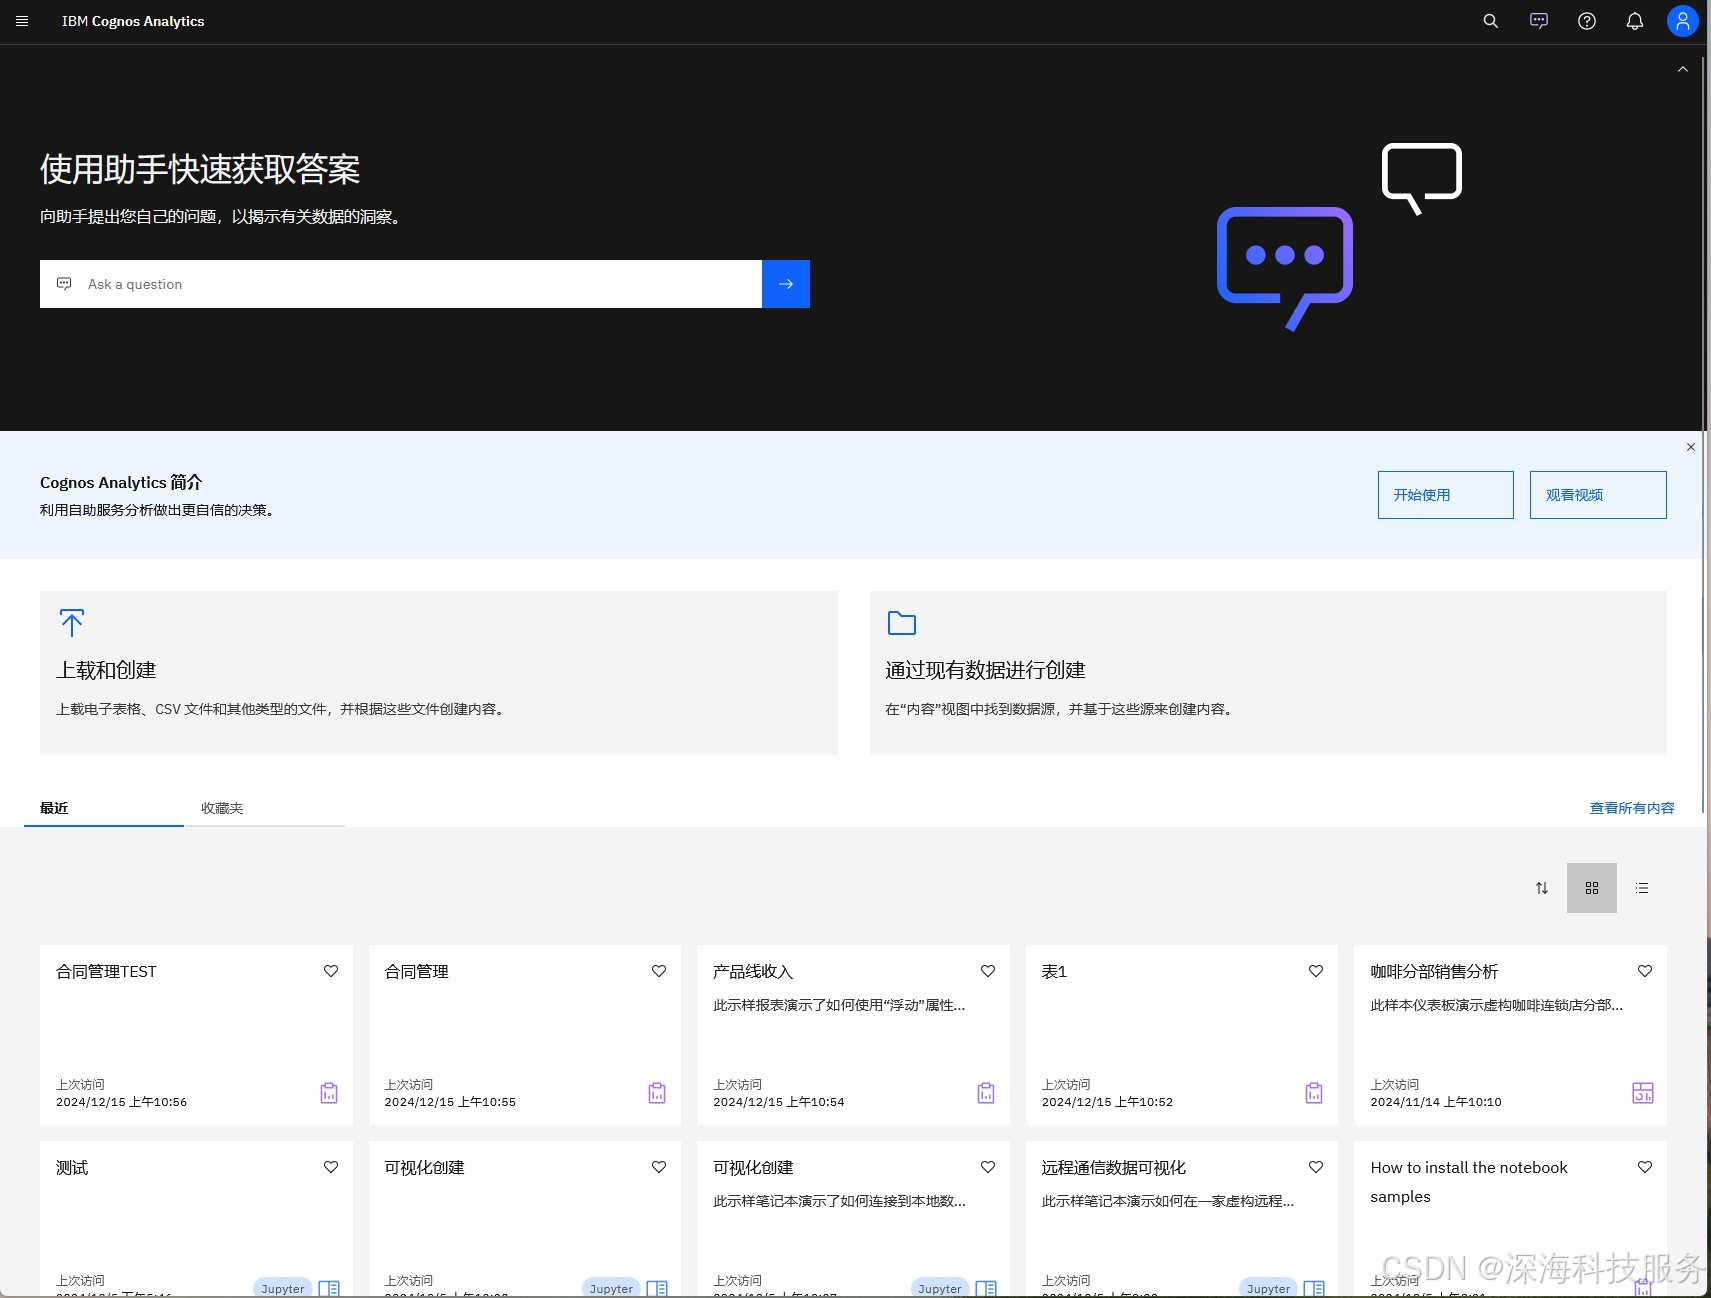
Task: Submit question with blue arrow button
Action: 786,284
